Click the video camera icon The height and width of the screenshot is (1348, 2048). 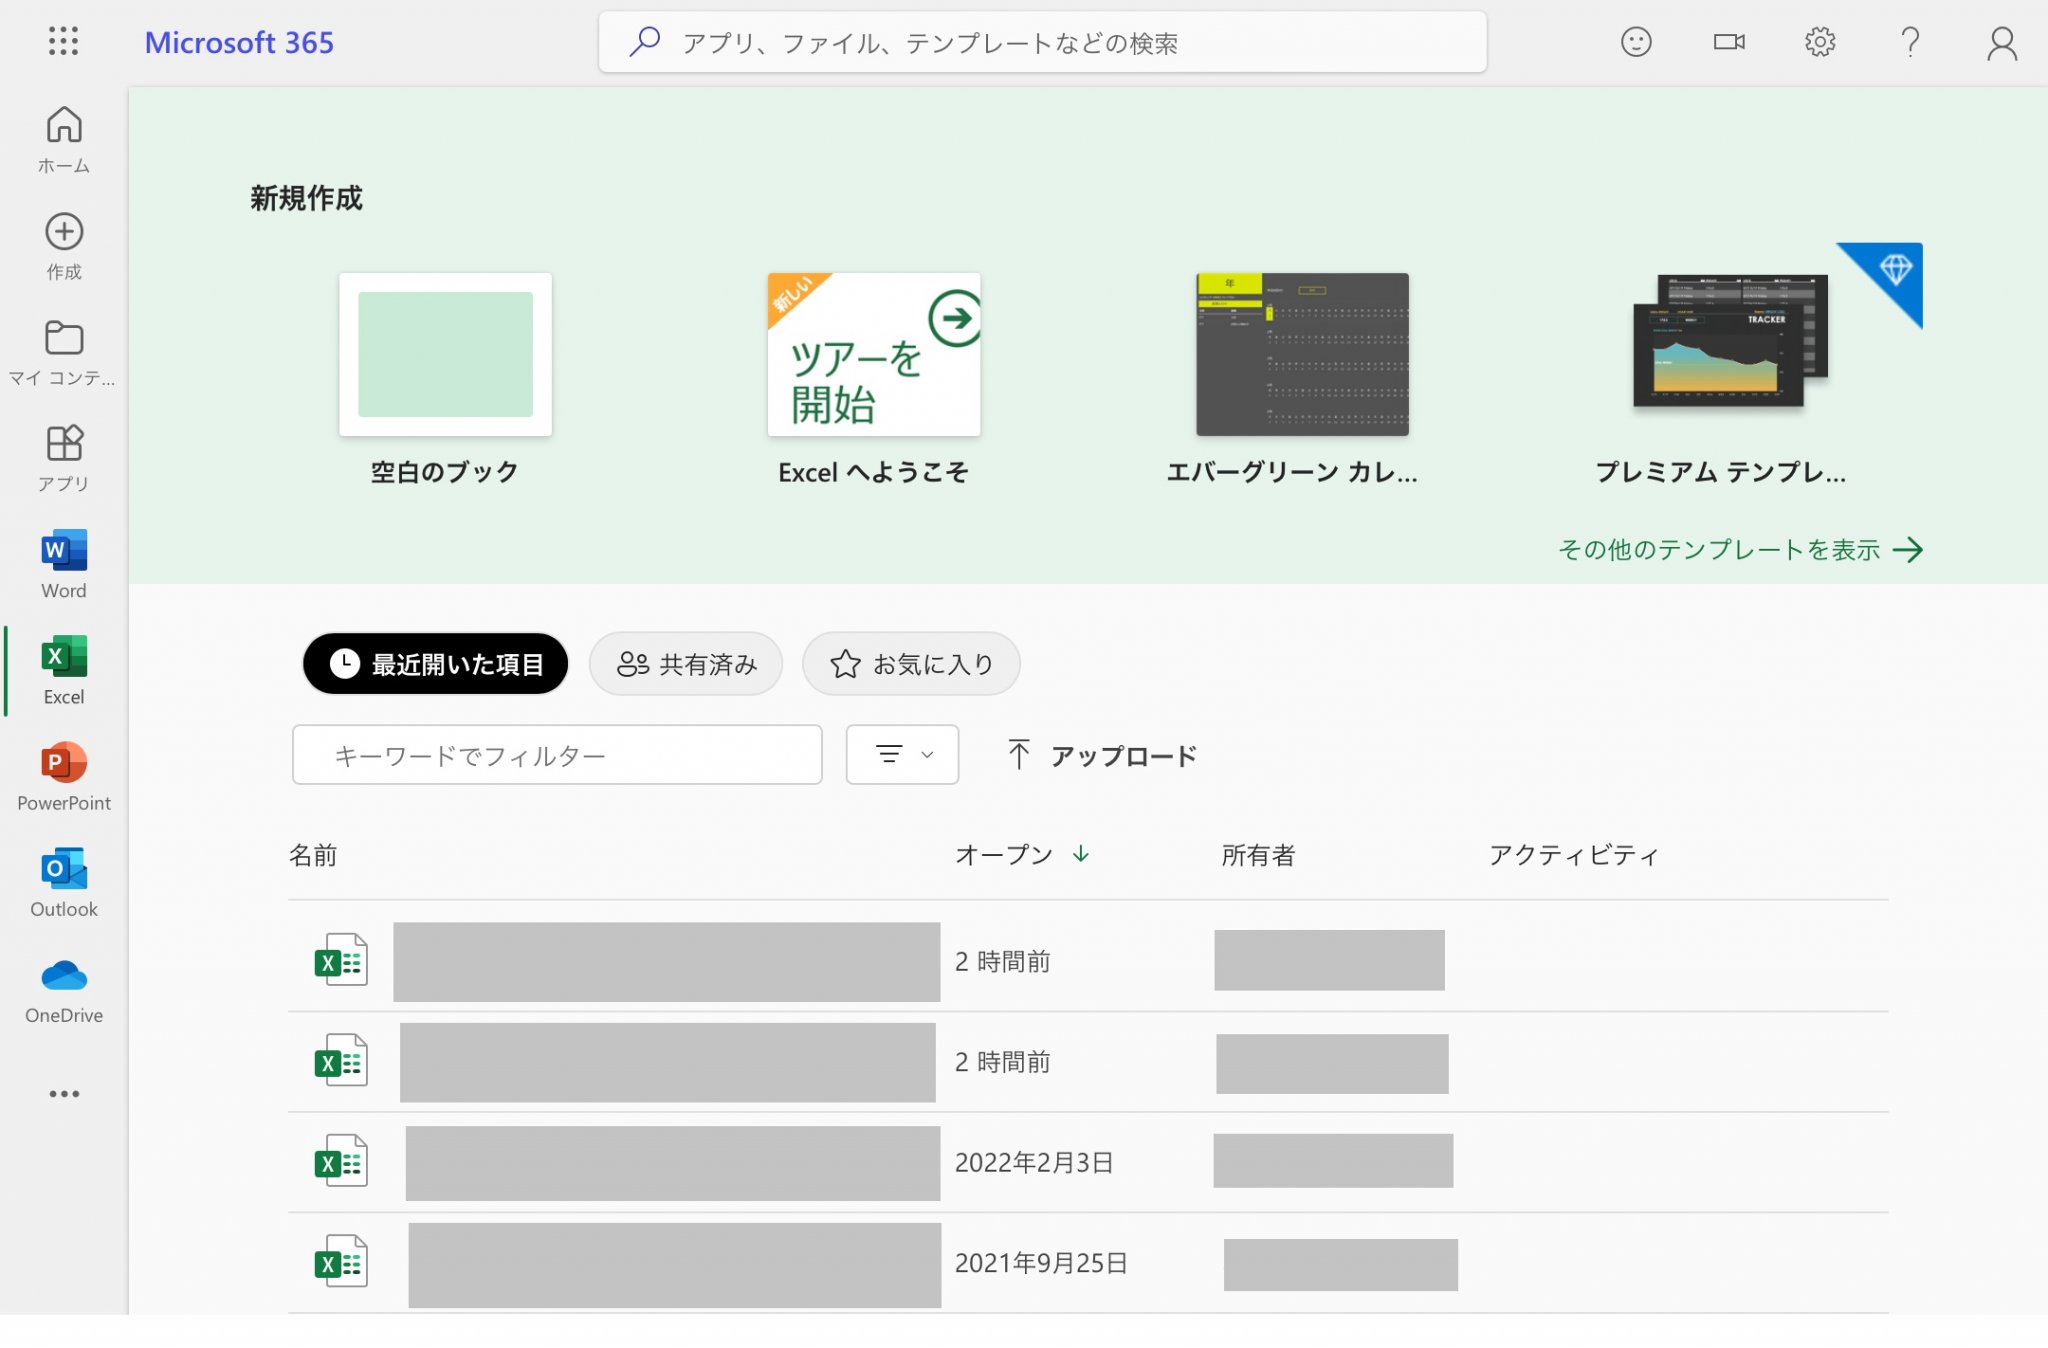[x=1728, y=42]
